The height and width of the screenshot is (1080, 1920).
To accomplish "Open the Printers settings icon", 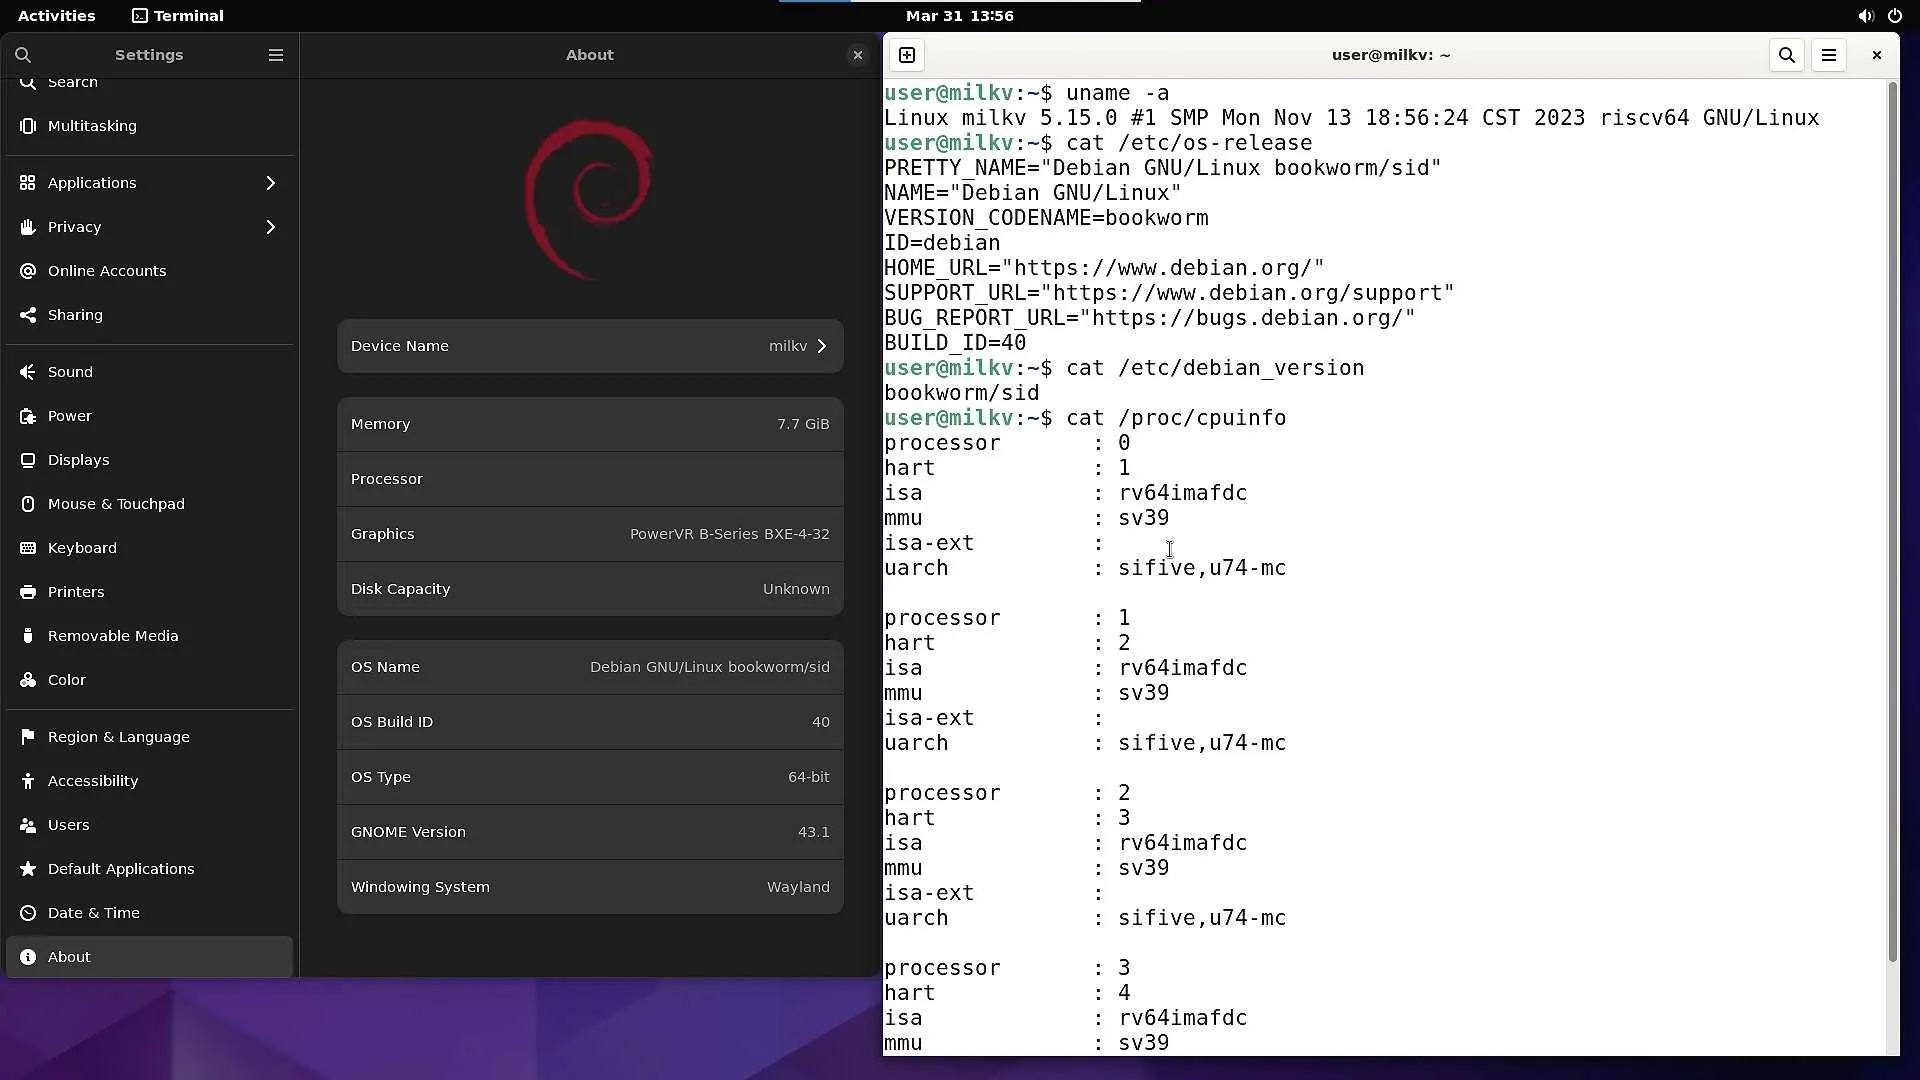I will tap(26, 592).
